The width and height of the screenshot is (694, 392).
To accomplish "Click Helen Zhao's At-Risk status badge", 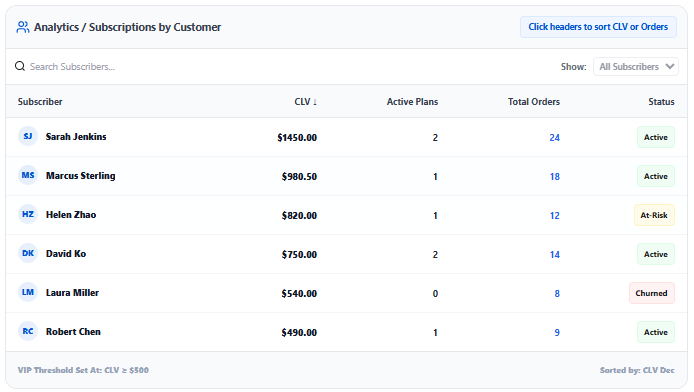I will (x=654, y=215).
